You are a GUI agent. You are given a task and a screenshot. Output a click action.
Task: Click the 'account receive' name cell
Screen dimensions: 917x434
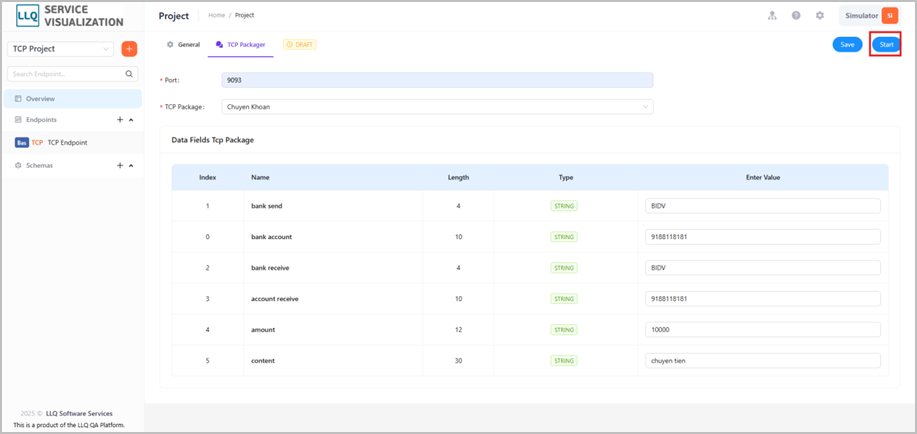(333, 299)
